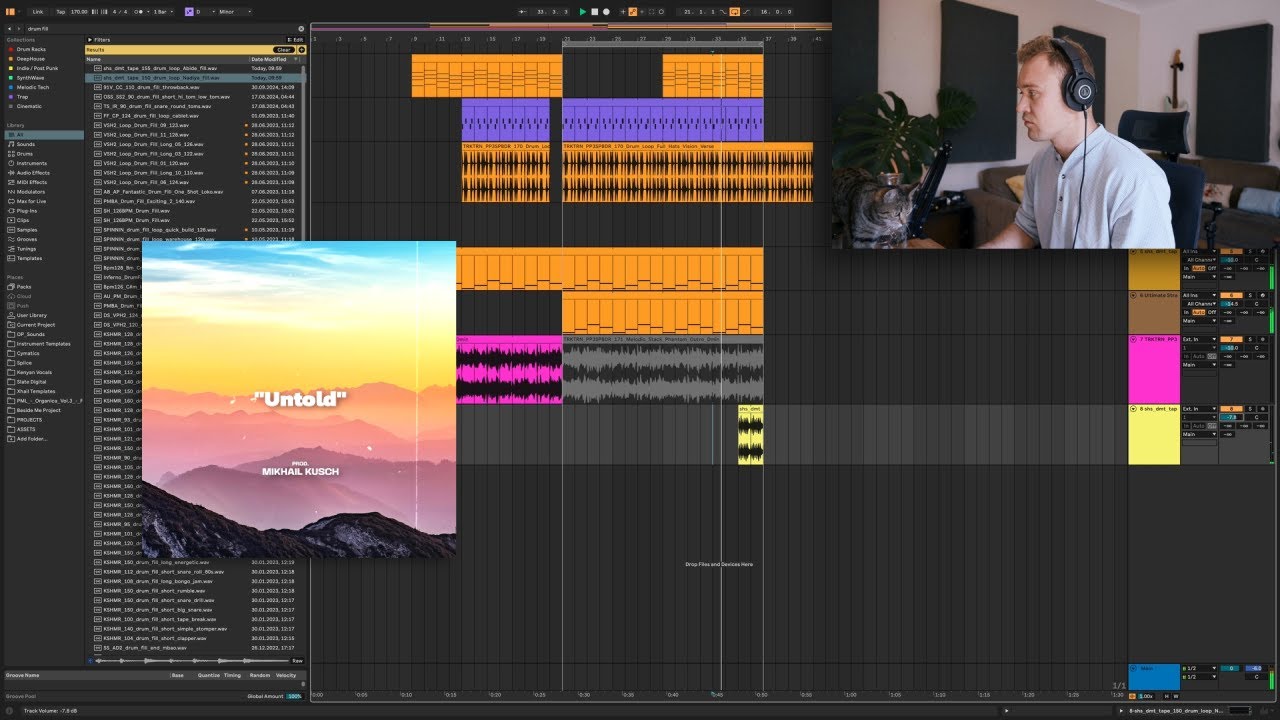Set track 6 monitor to Off

coord(1212,312)
